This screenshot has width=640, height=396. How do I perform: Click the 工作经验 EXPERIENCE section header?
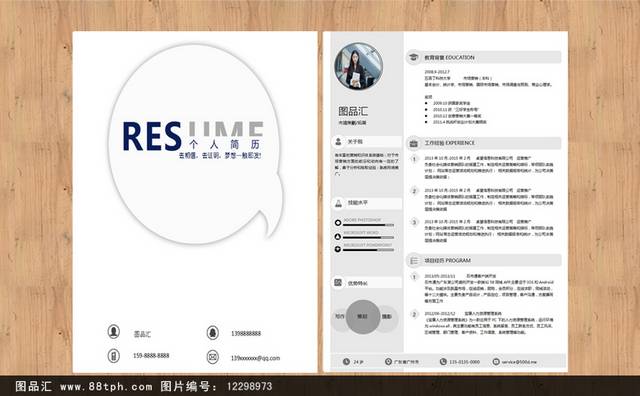[x=483, y=143]
